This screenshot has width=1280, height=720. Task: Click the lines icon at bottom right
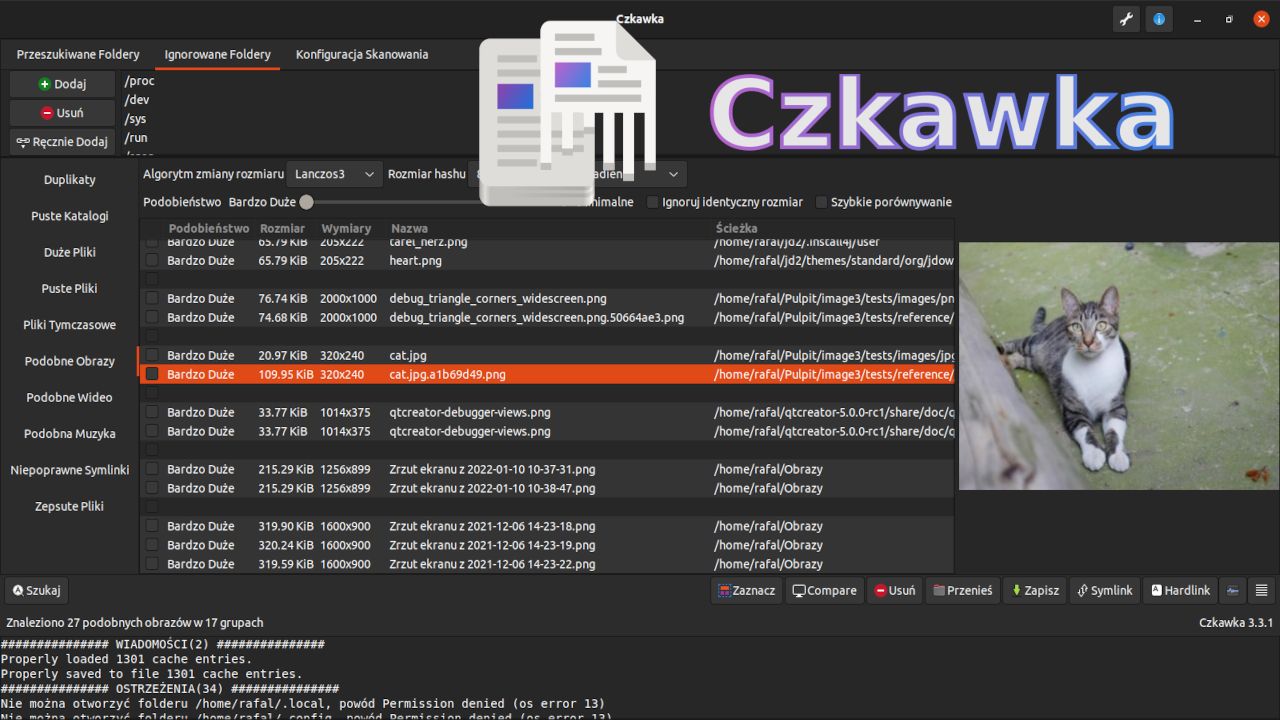(1261, 590)
